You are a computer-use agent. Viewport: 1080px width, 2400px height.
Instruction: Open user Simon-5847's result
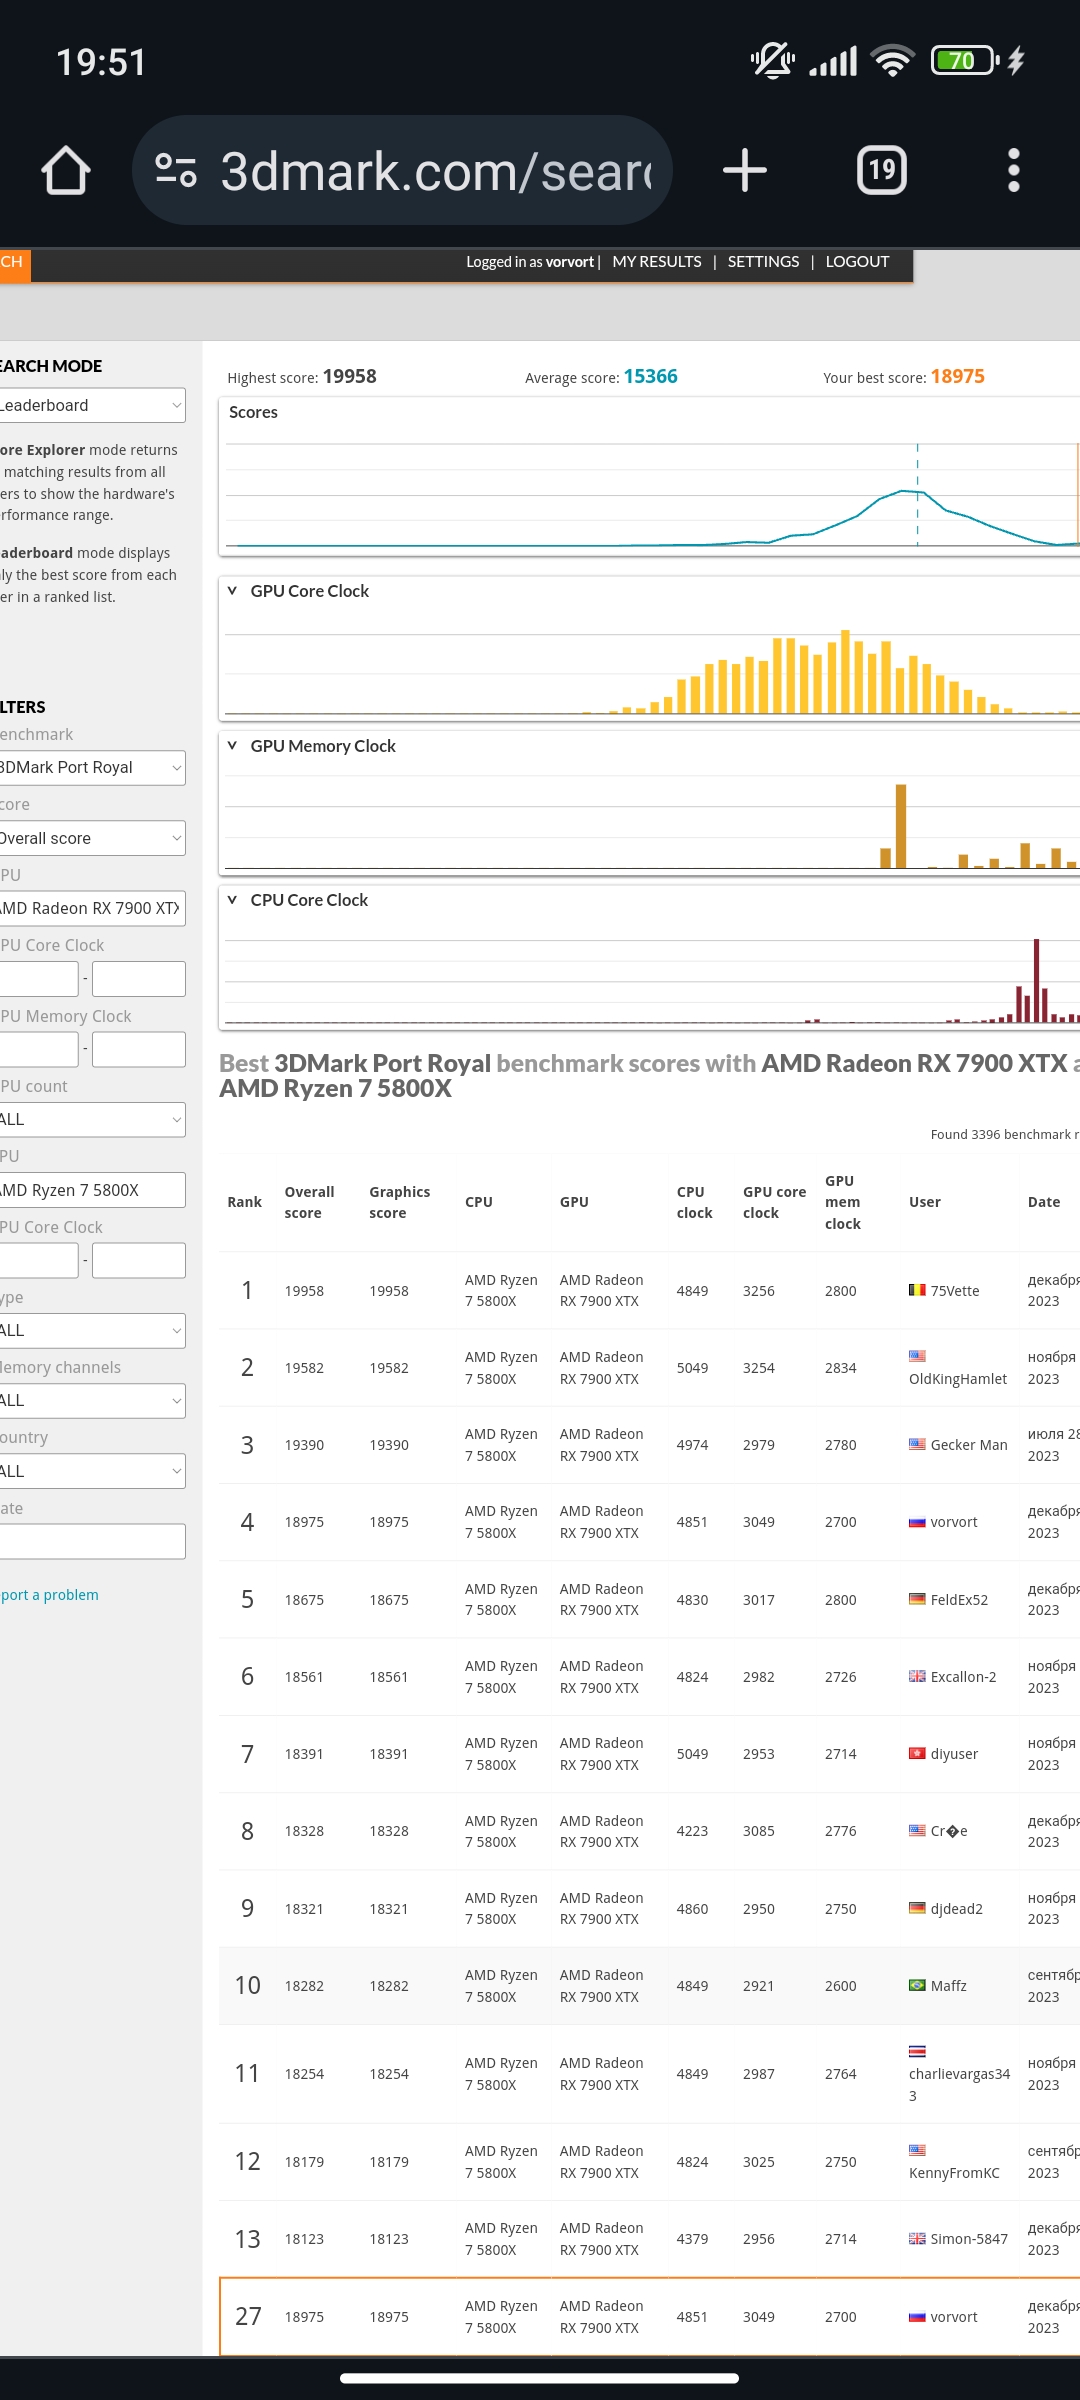[x=969, y=2239]
